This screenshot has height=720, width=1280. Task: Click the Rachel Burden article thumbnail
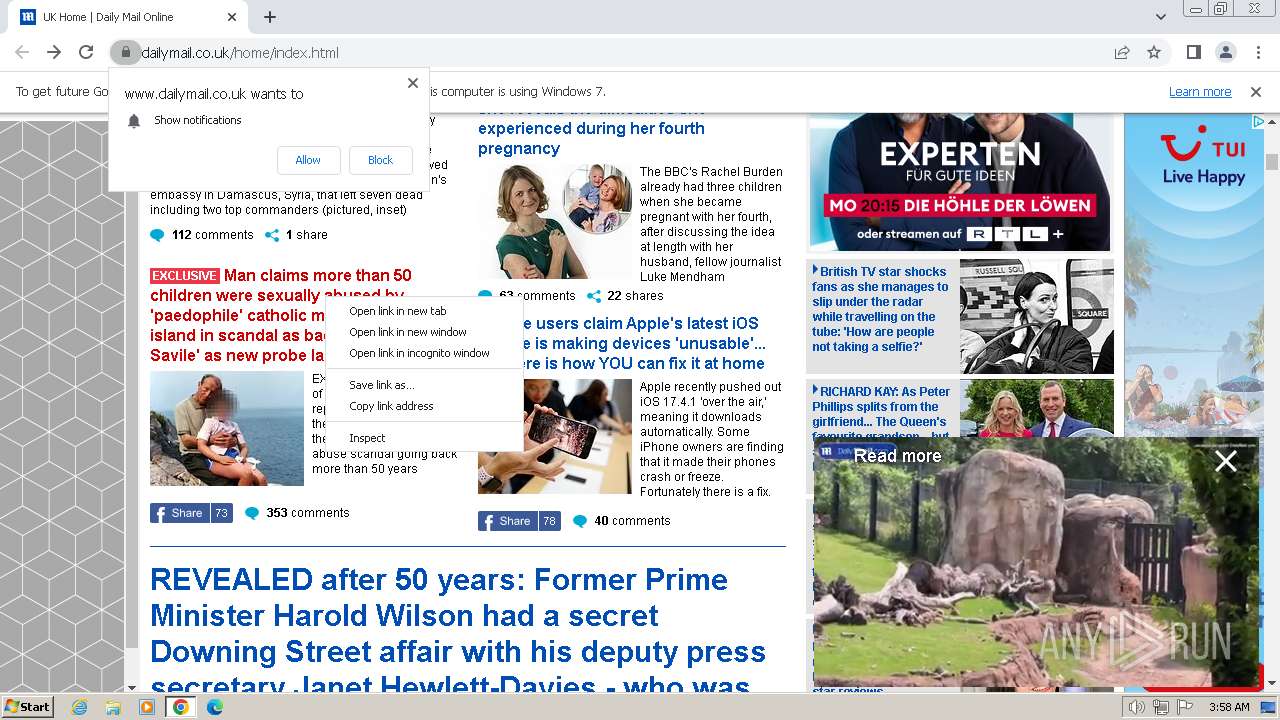click(x=555, y=221)
